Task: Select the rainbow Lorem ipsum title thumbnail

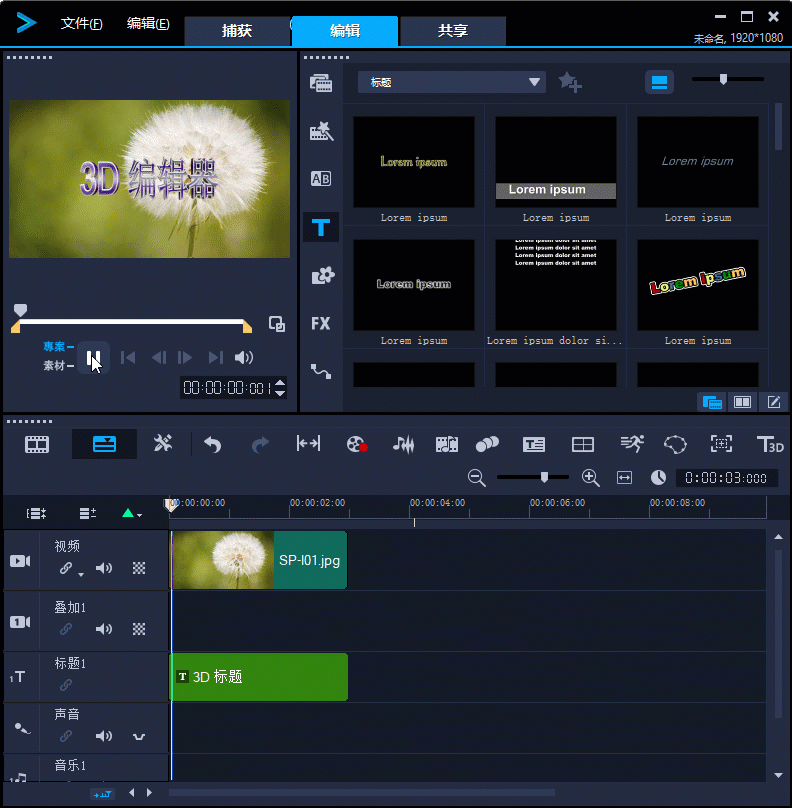Action: tap(697, 283)
